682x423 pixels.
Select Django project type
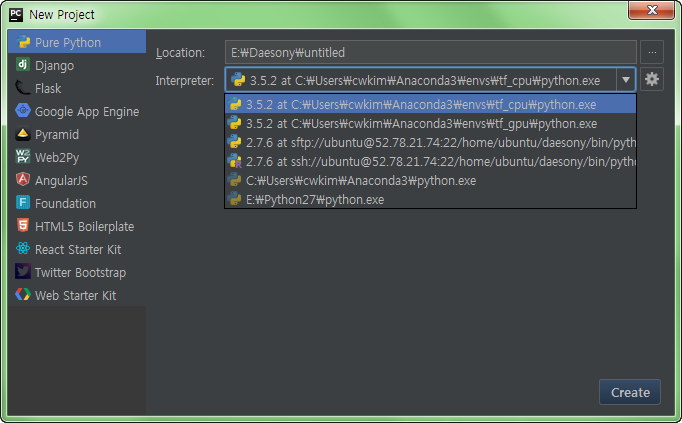click(77, 65)
